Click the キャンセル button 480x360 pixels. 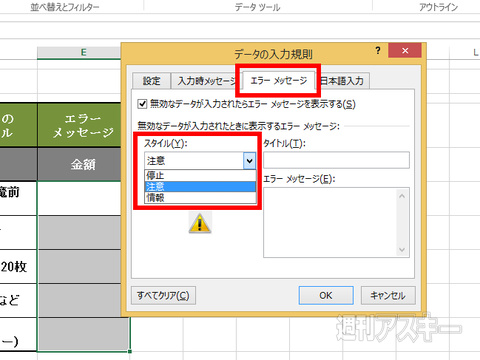pos(388,295)
